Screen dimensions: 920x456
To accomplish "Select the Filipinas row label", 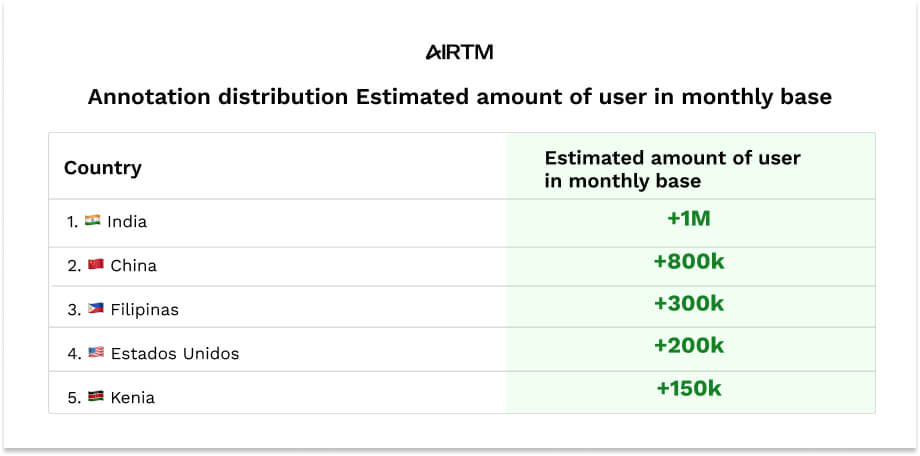I will click(145, 310).
